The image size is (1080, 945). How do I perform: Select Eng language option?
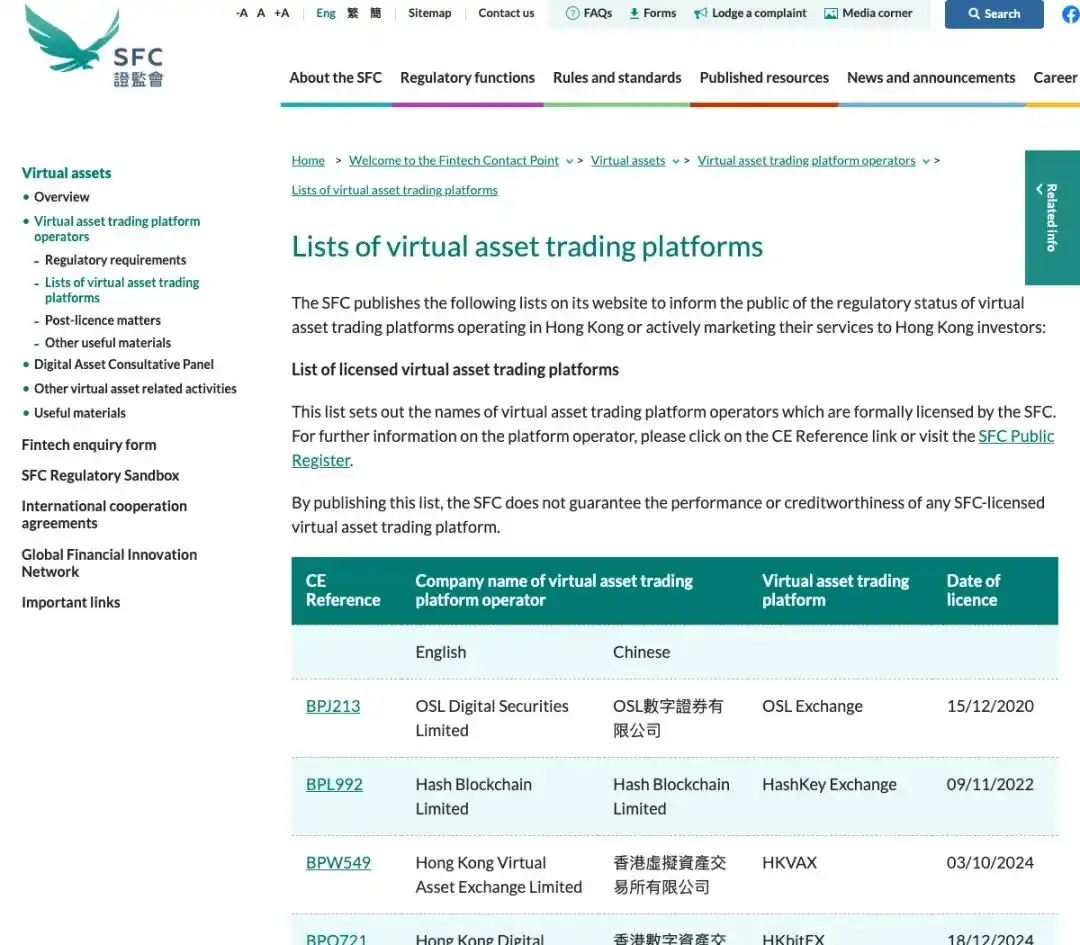pyautogui.click(x=326, y=13)
